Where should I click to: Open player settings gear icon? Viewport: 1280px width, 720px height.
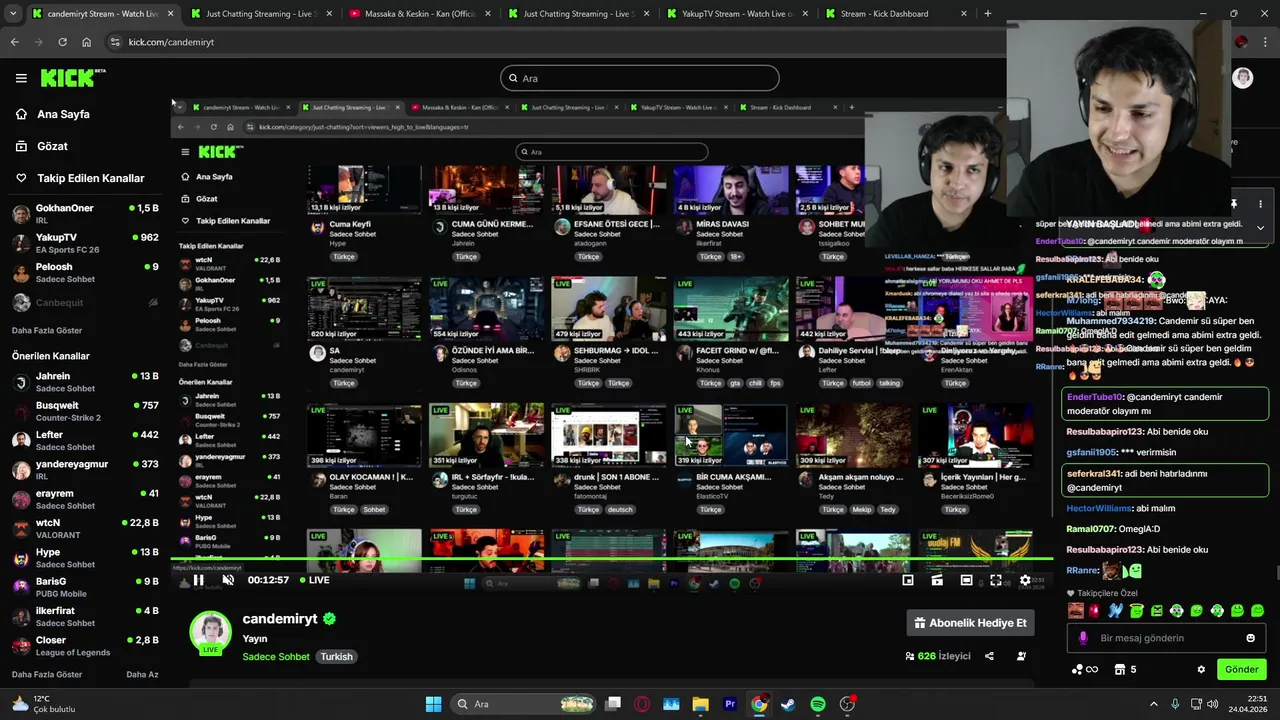tap(1025, 580)
